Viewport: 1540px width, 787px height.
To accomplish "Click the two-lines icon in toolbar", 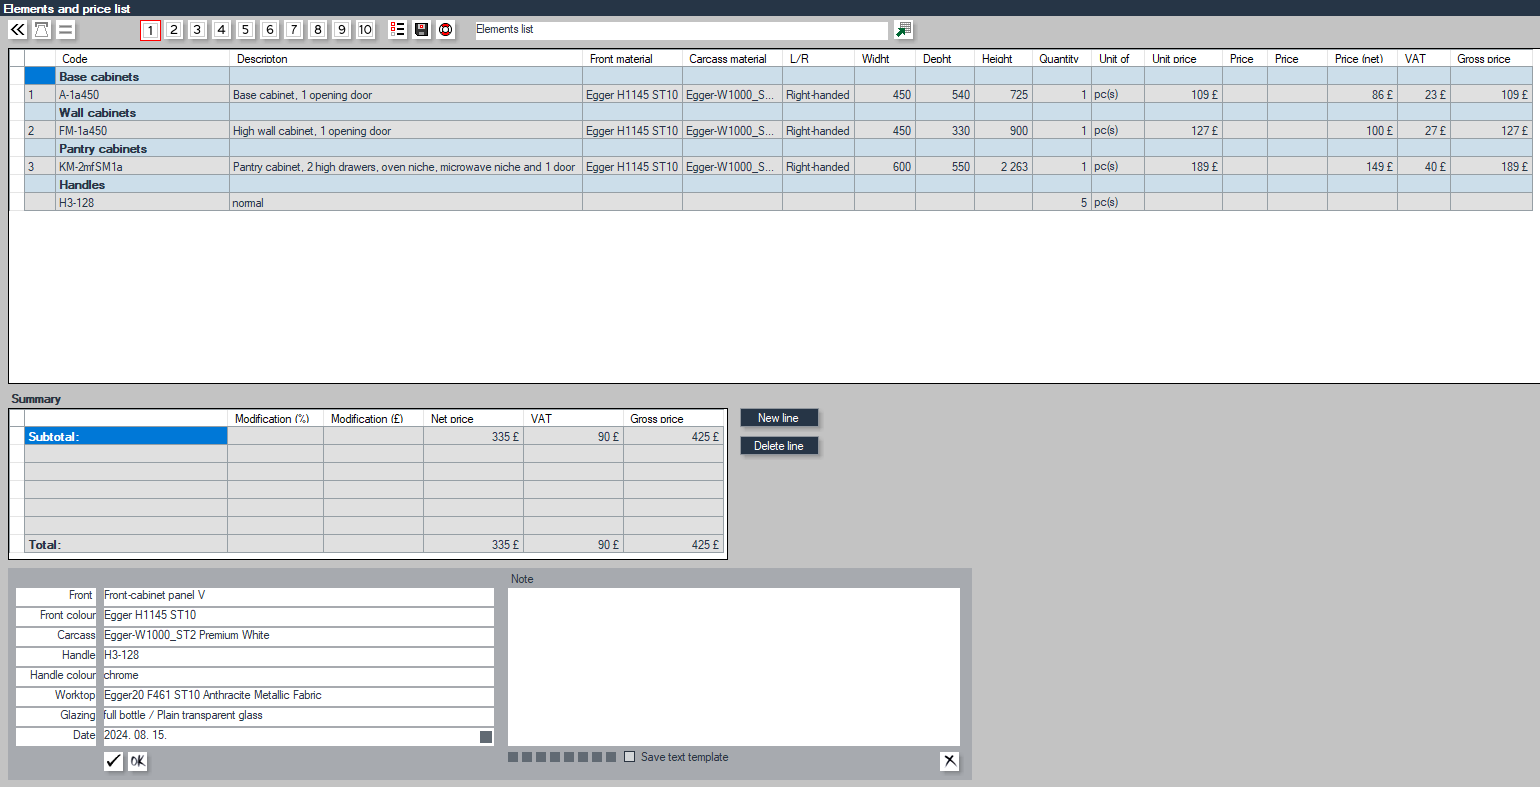I will coord(66,30).
